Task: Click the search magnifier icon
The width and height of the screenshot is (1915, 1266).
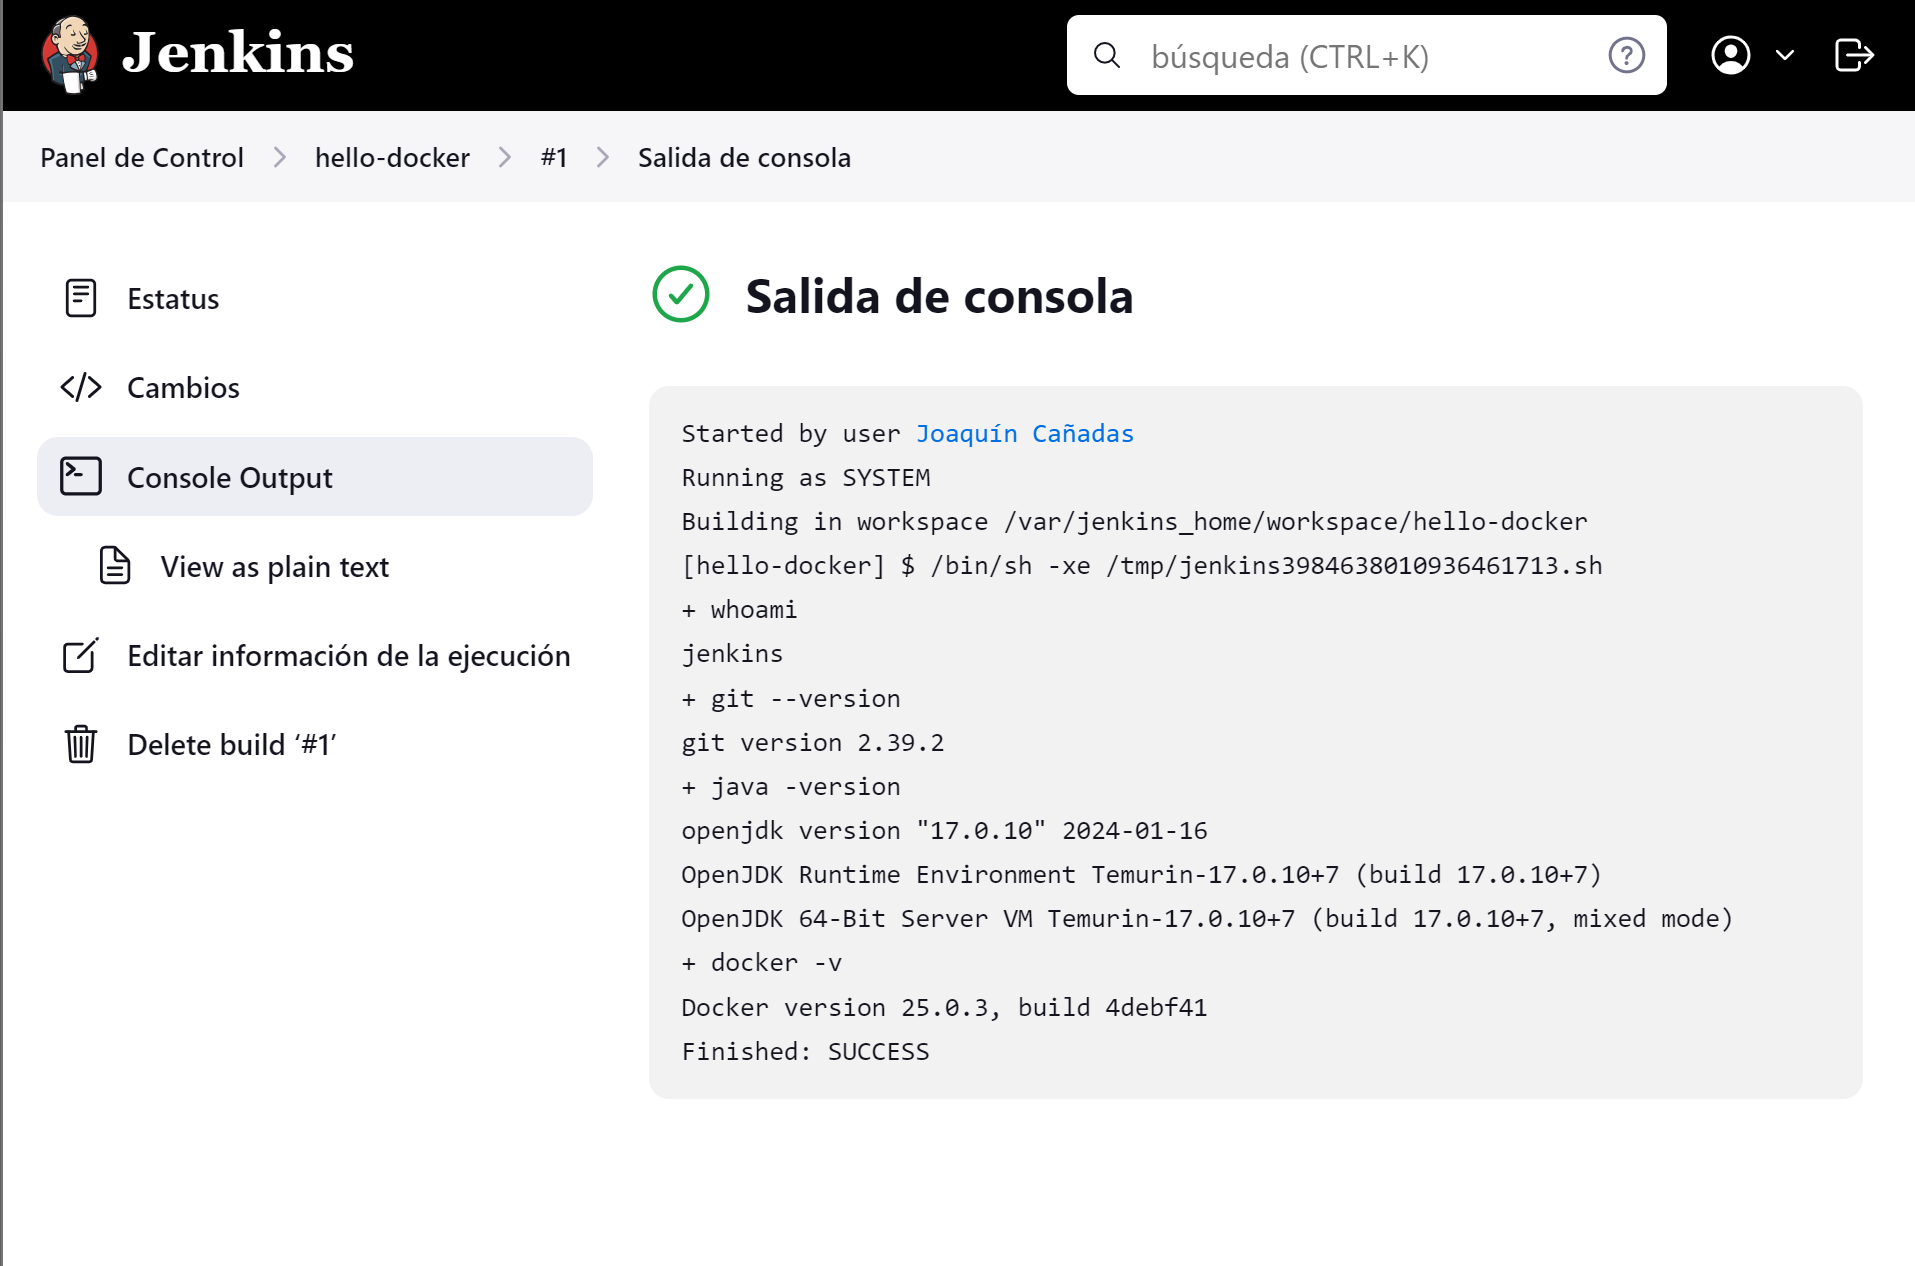Action: tap(1107, 56)
